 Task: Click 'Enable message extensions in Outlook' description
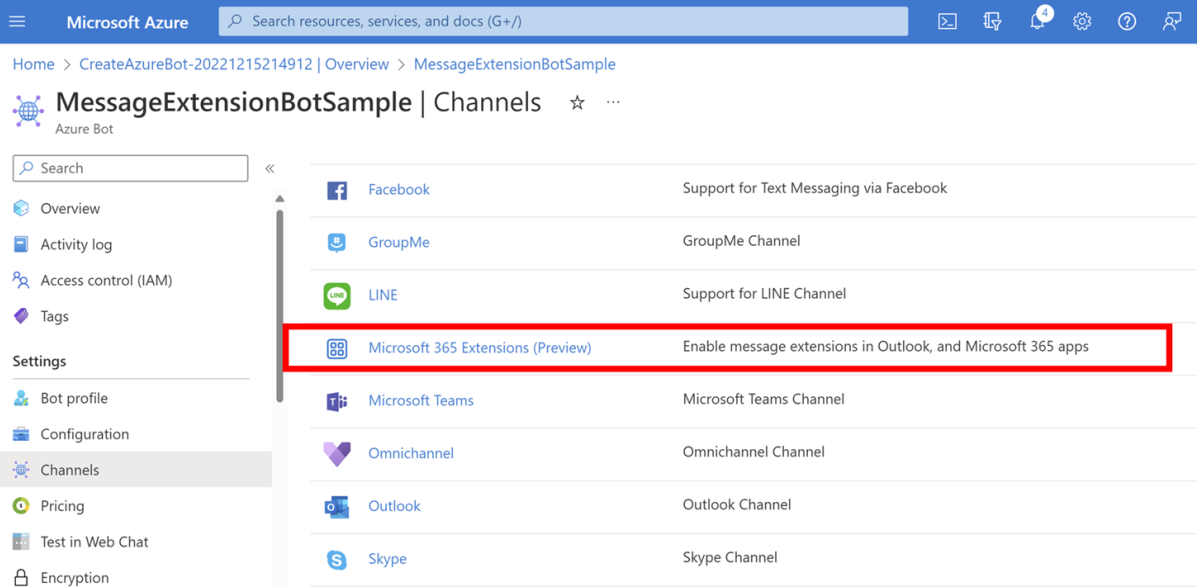(886, 347)
